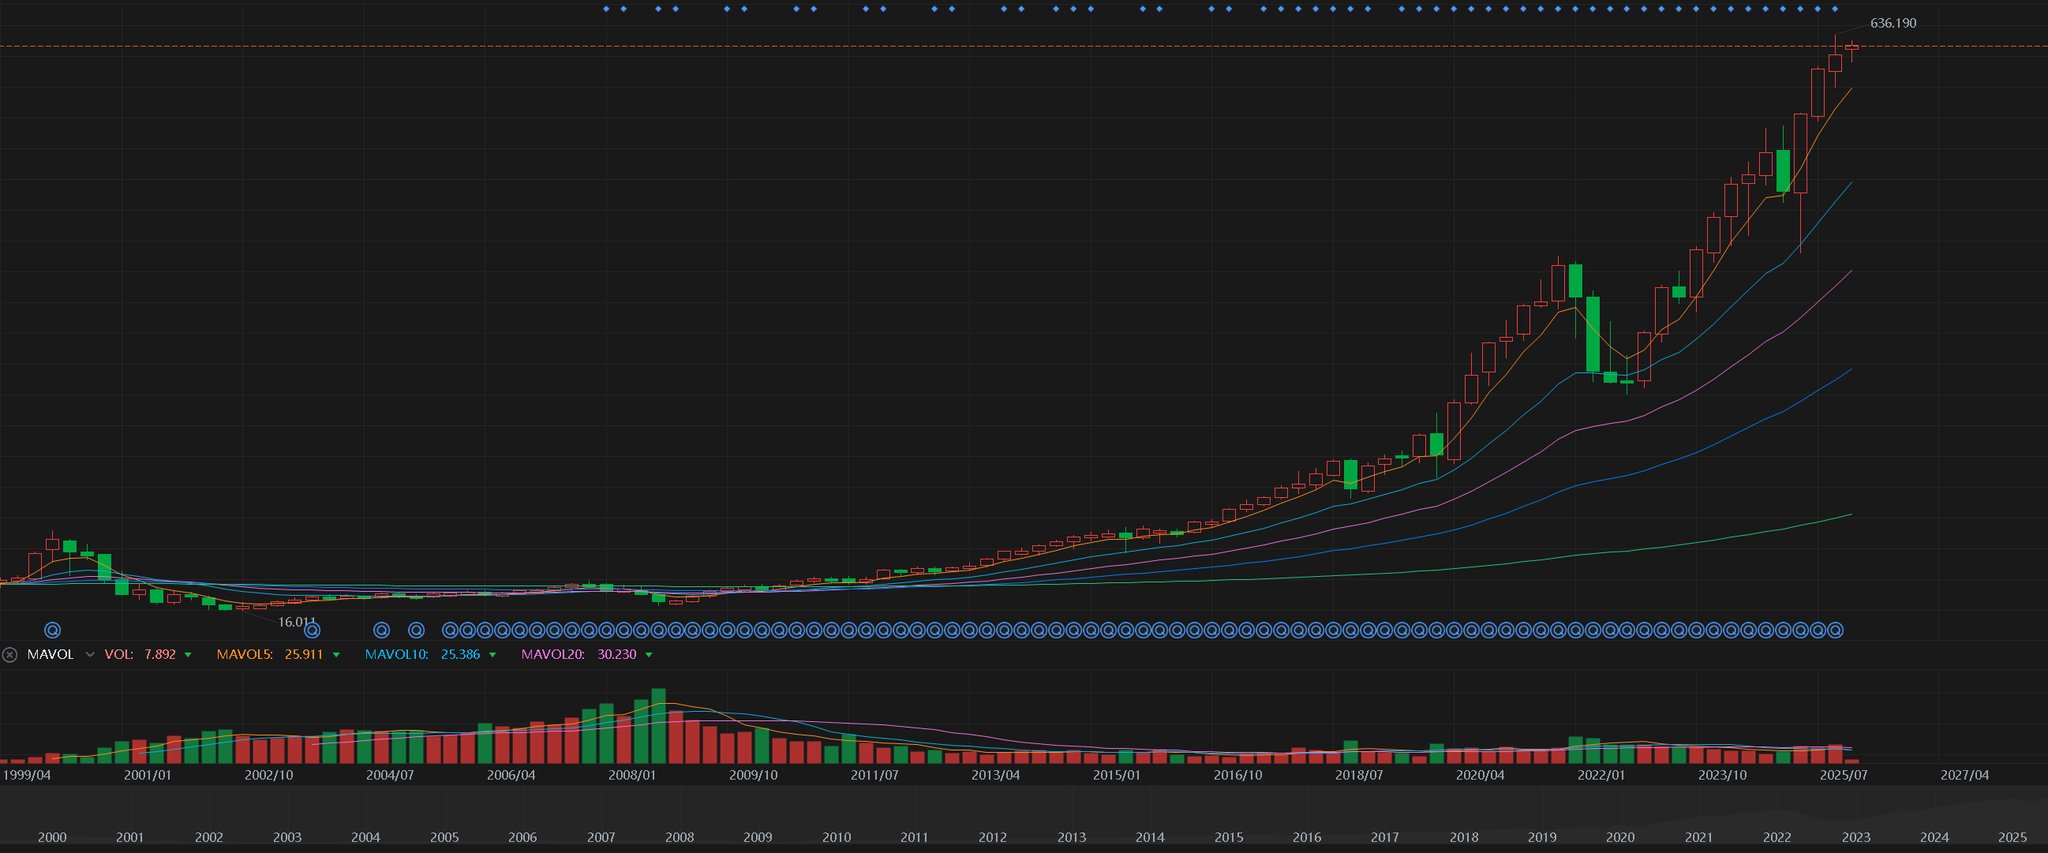This screenshot has height=853, width=2048.
Task: Jump to 2025 in the bottom navigator
Action: pos(2012,838)
